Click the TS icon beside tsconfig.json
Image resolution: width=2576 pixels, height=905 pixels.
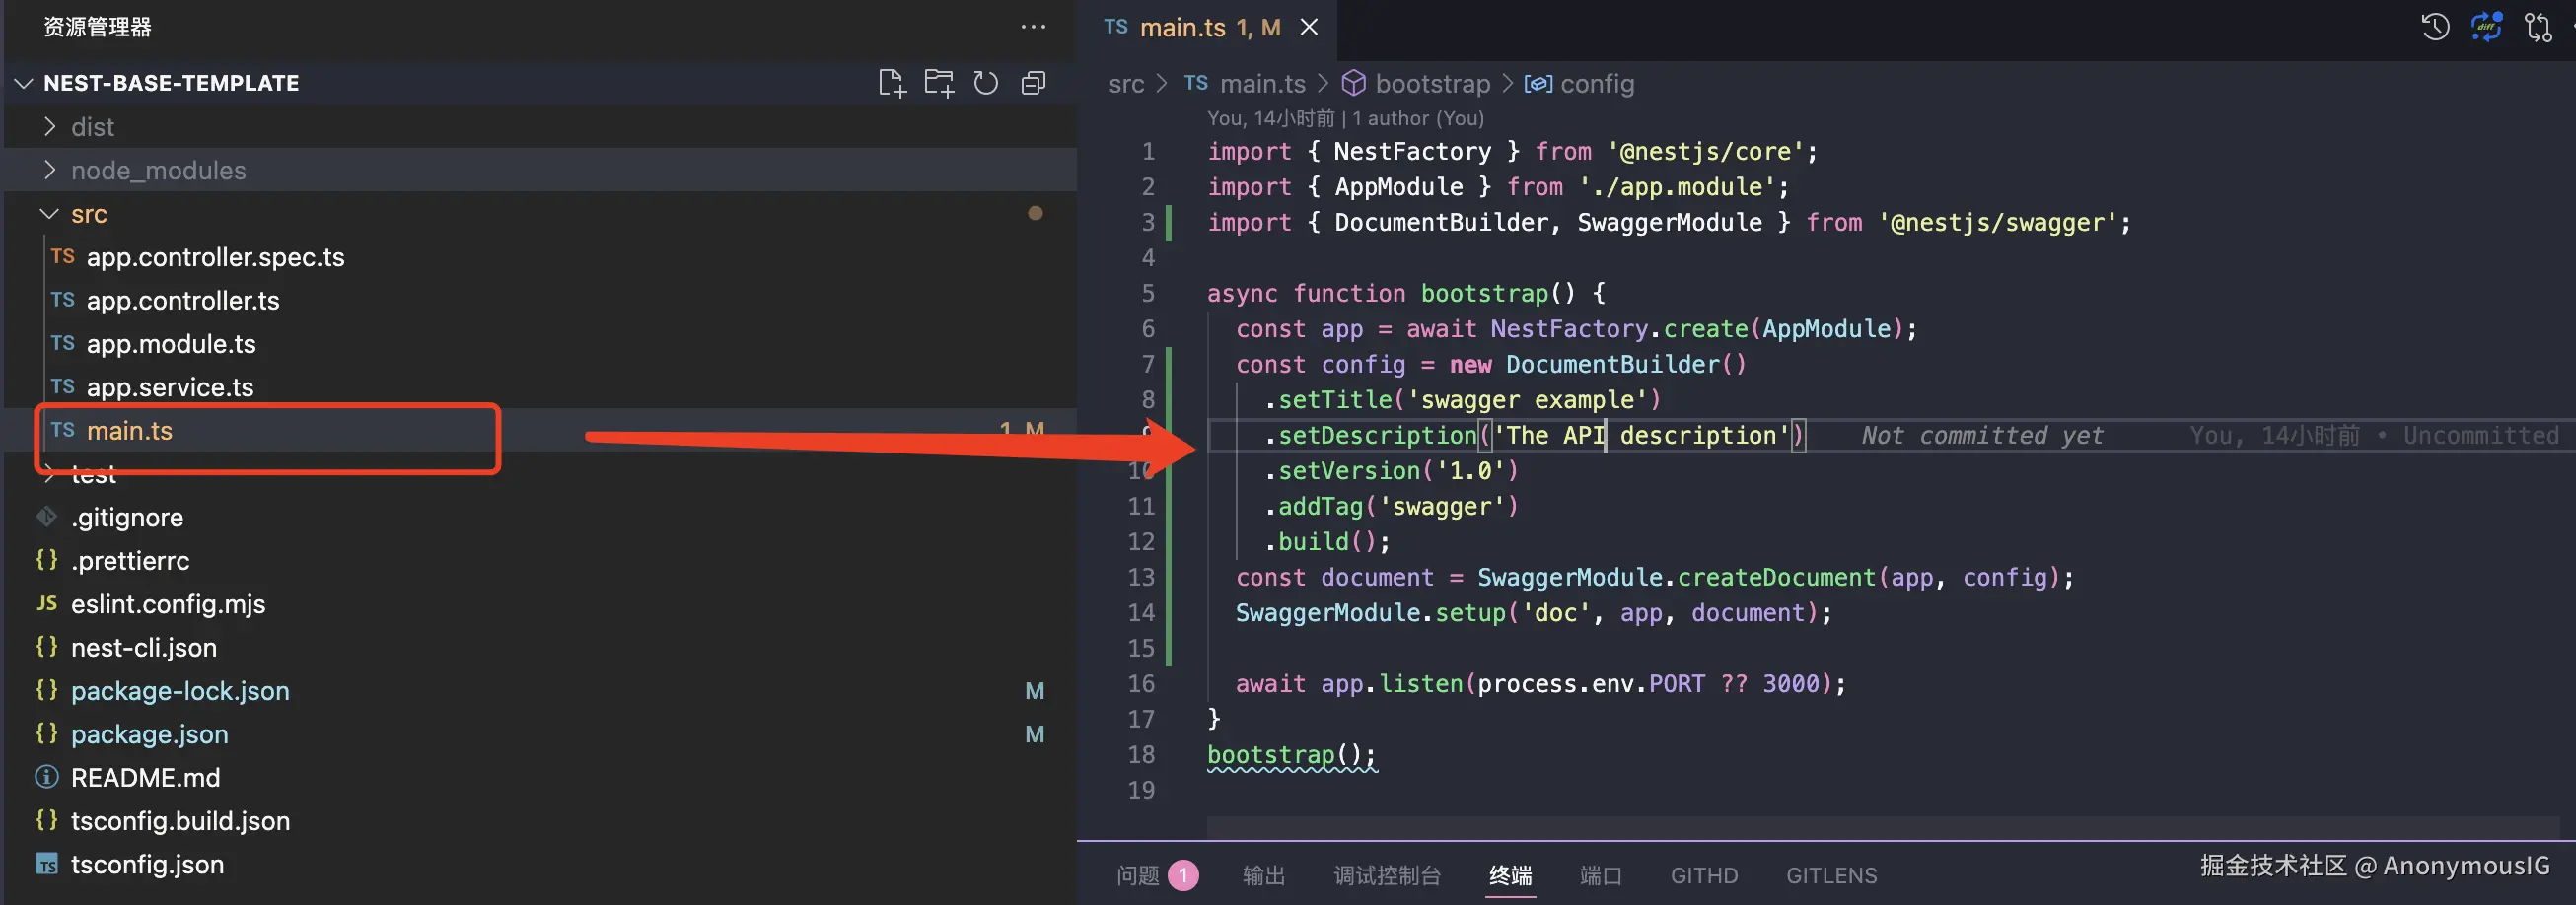coord(47,864)
